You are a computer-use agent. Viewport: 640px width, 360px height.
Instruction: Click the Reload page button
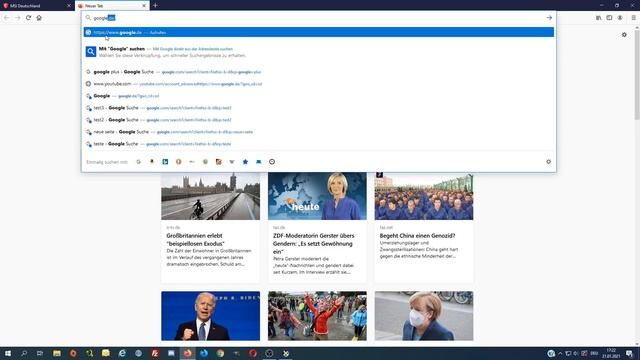point(28,18)
